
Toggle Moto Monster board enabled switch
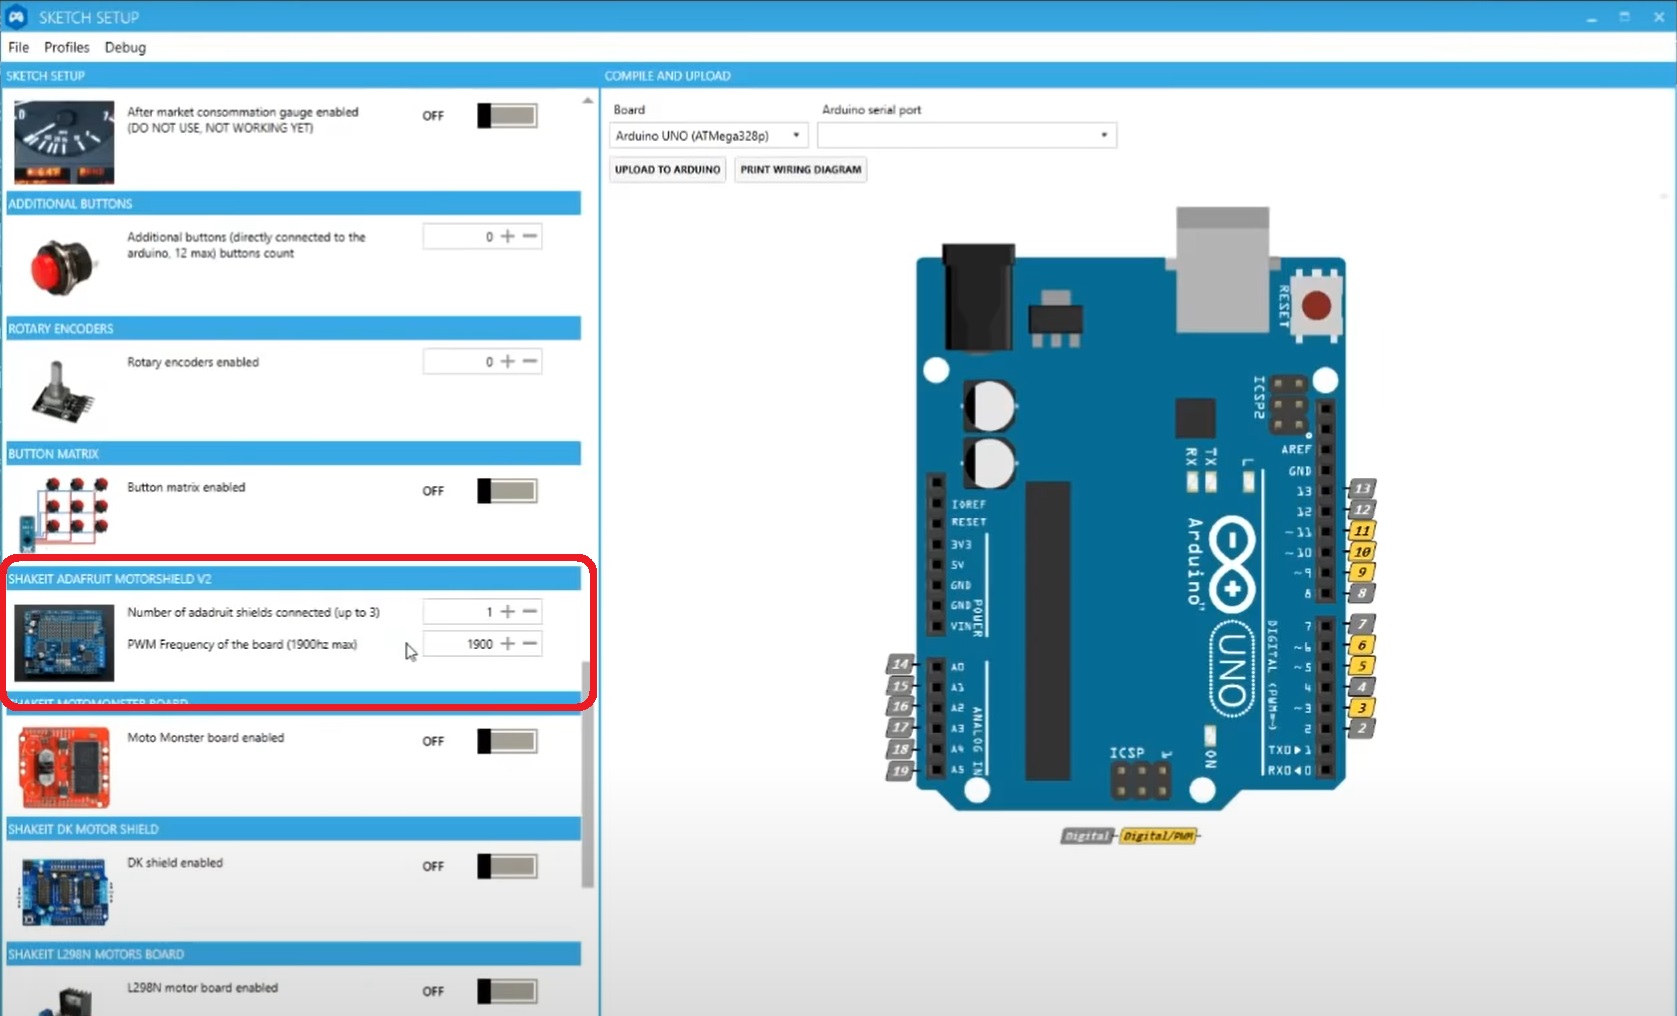coord(507,741)
